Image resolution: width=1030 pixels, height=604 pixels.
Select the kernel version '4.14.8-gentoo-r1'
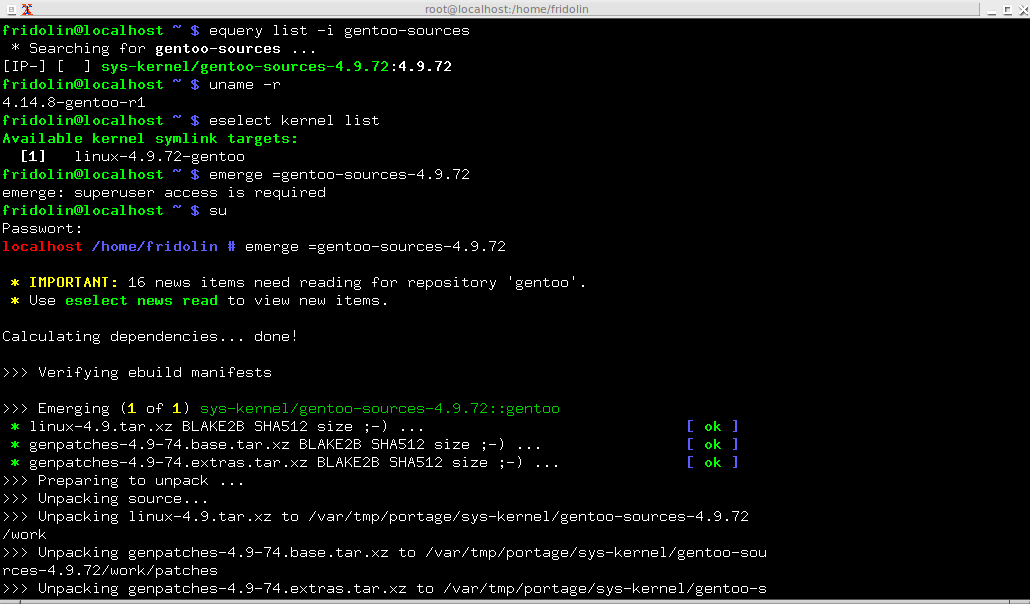point(74,103)
